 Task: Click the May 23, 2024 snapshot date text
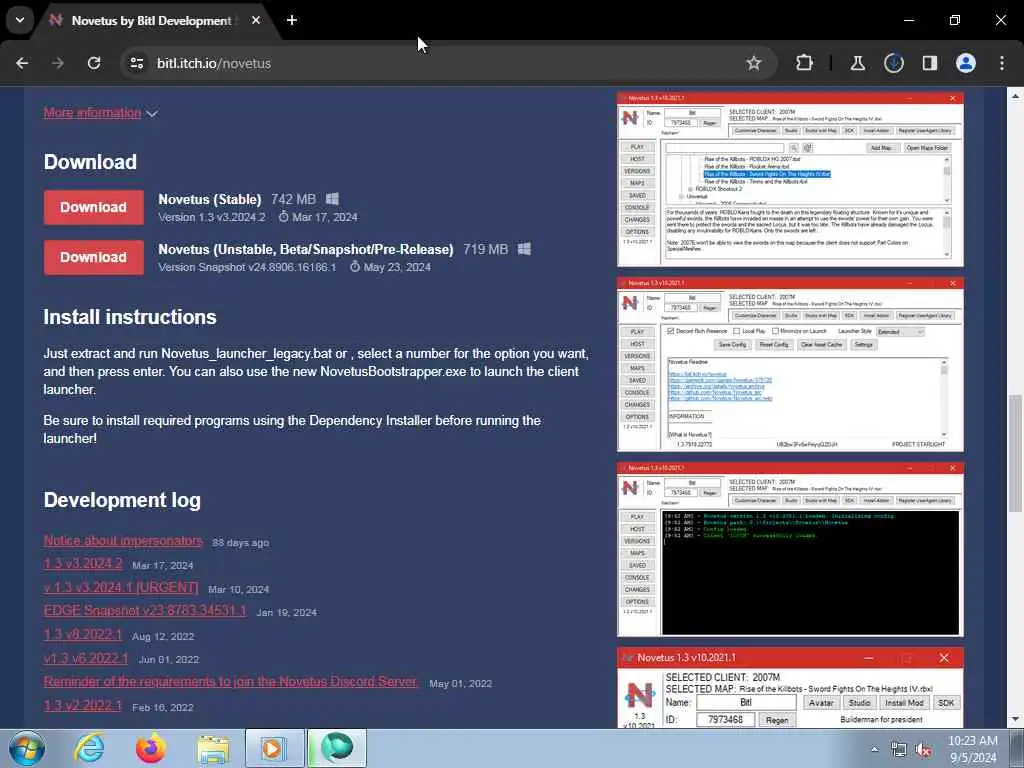[397, 266]
